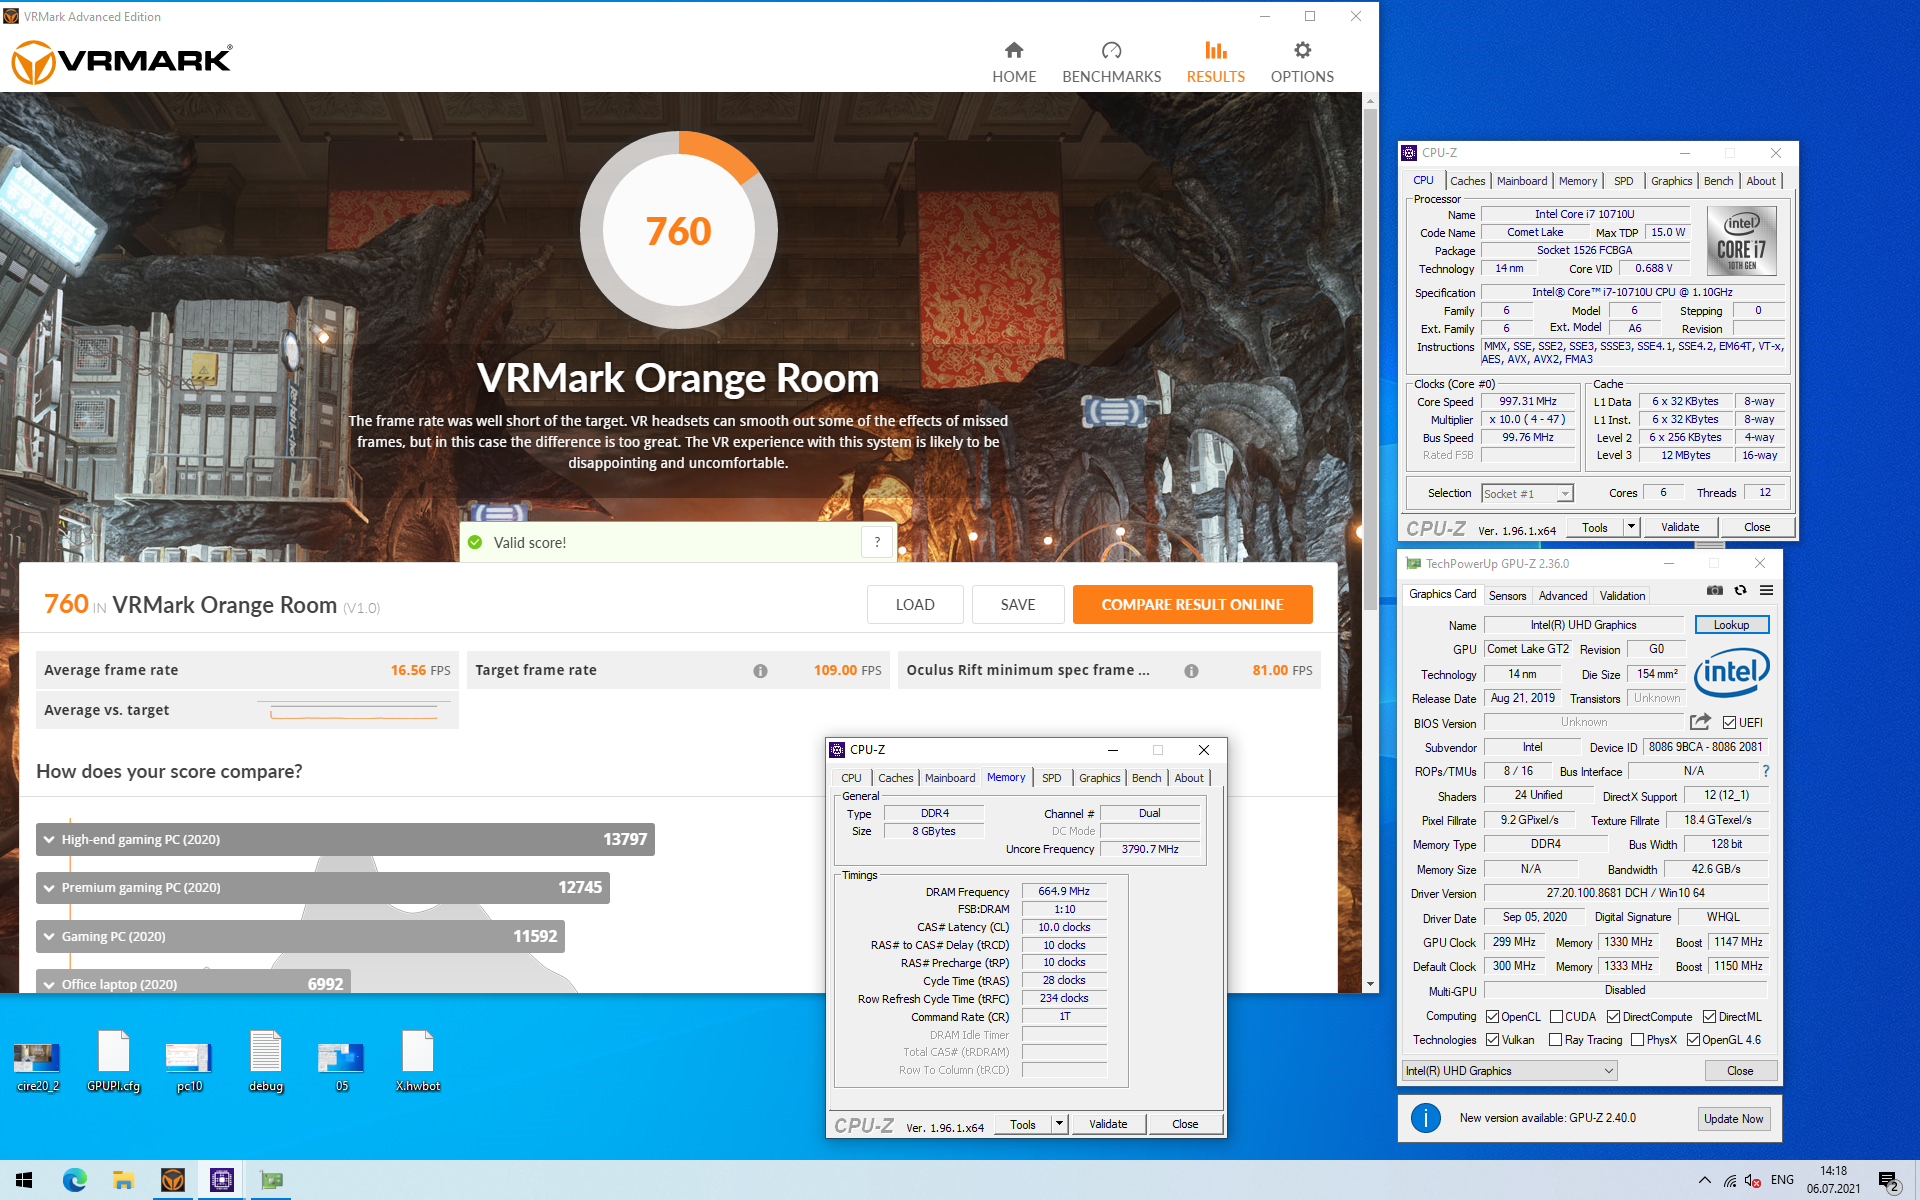This screenshot has height=1200, width=1920.
Task: Expand Premium gaming PC (2020) row
Action: pyautogui.click(x=323, y=887)
